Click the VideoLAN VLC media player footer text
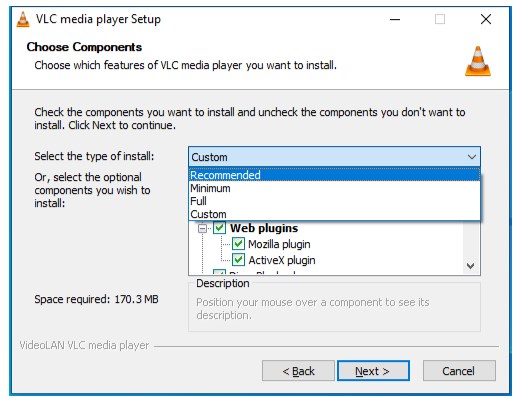Viewport: 517px width, 398px height. (x=84, y=345)
